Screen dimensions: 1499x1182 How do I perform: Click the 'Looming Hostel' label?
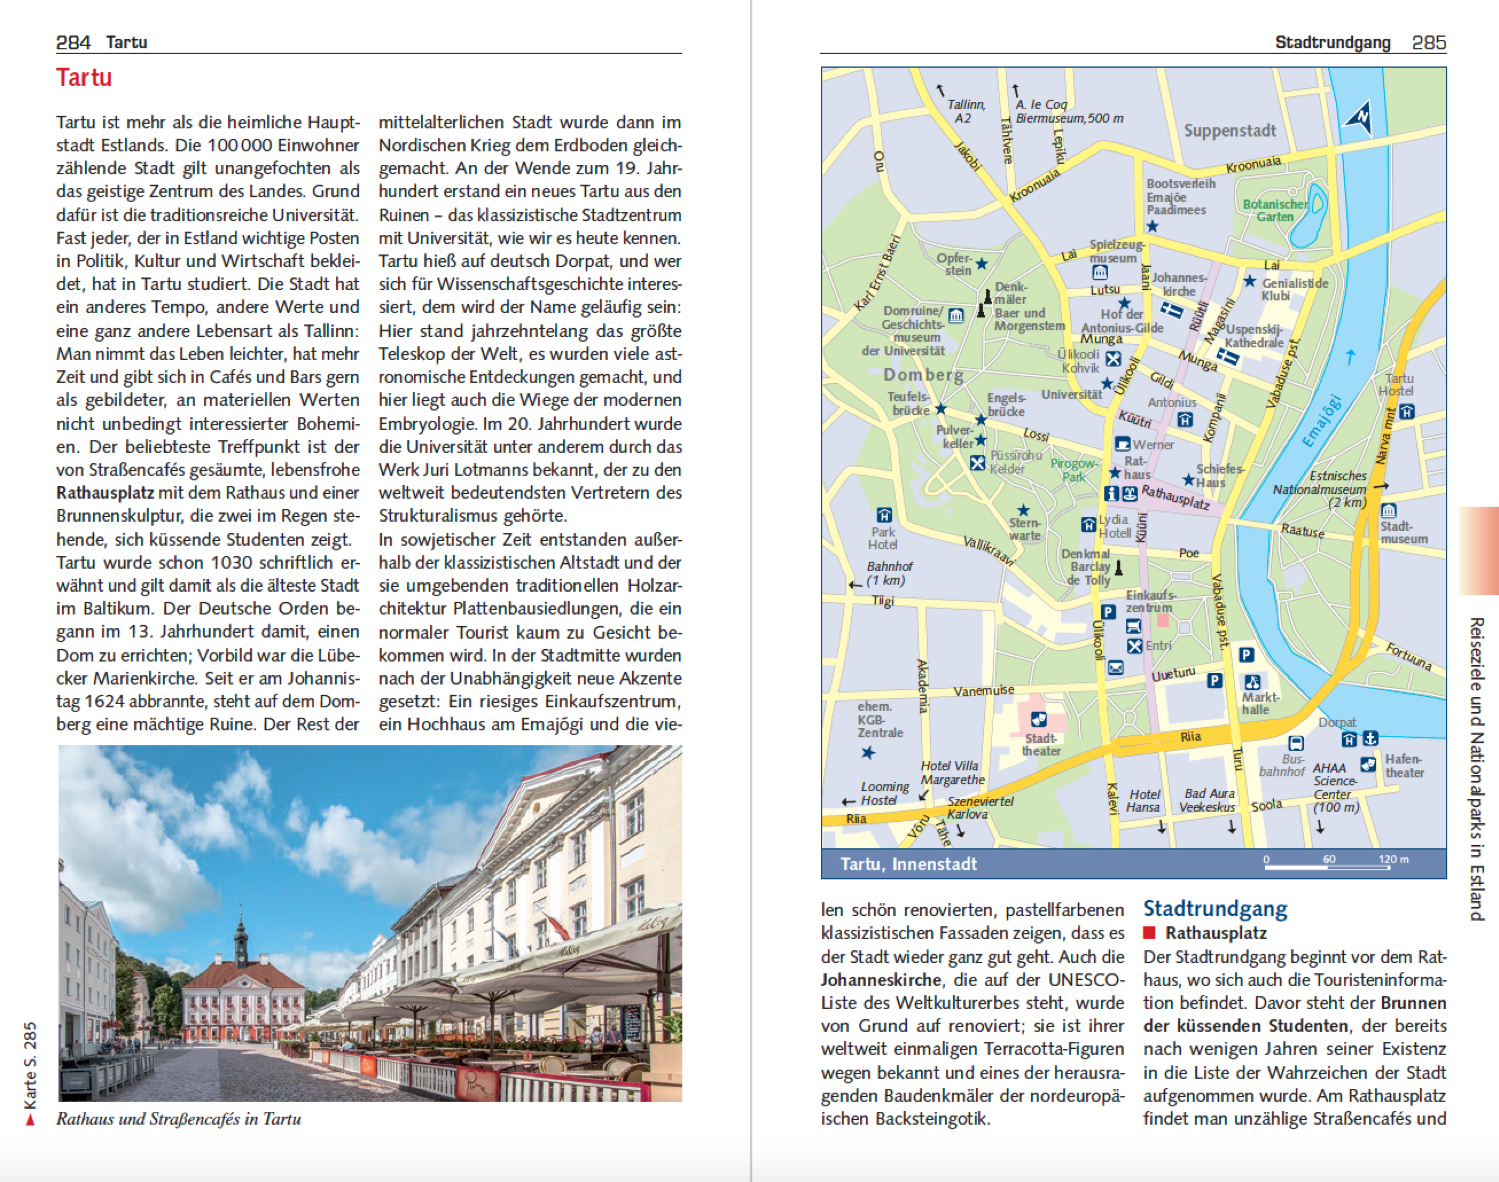(x=884, y=793)
